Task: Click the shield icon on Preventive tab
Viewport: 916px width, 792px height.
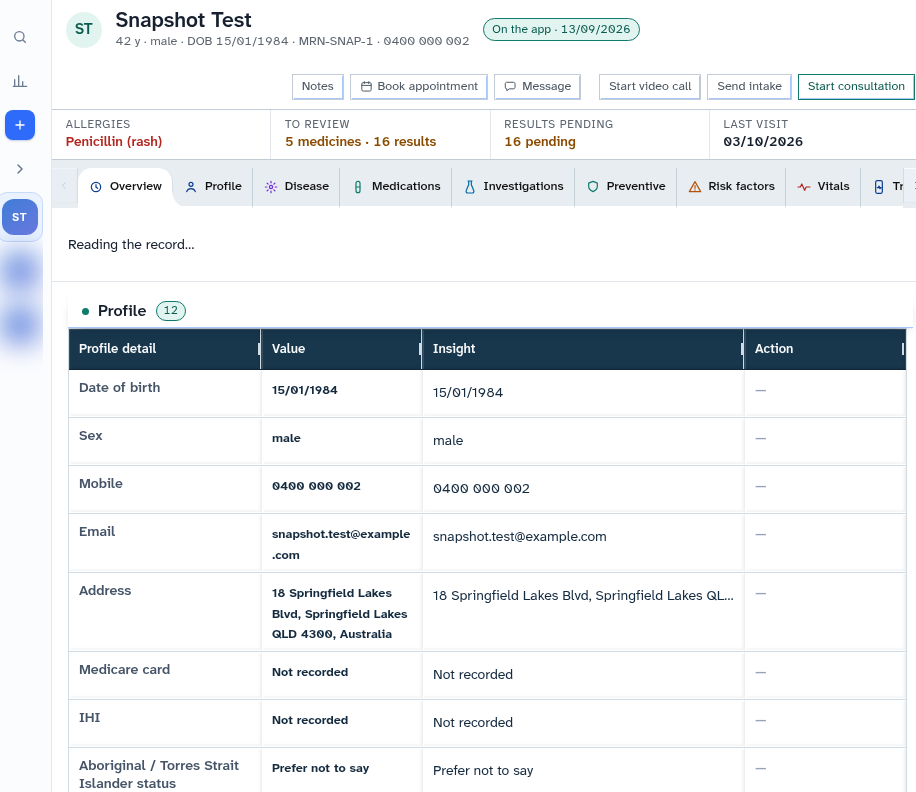Action: coord(593,187)
